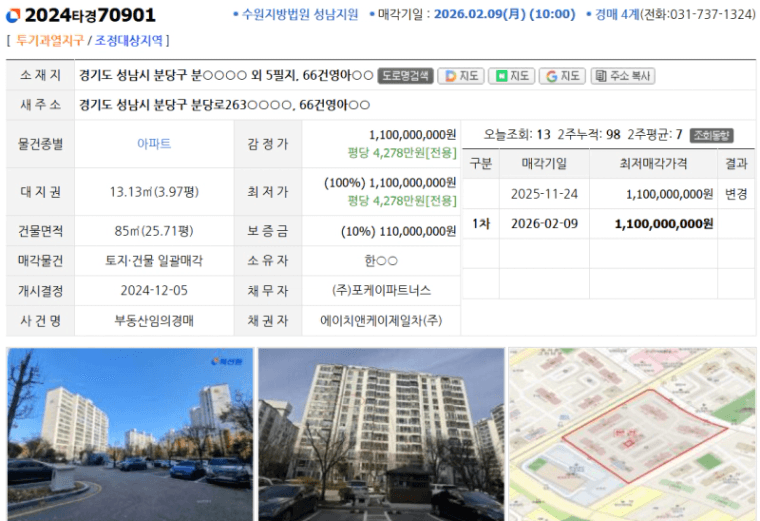Click the 도로명검색 button
The height and width of the screenshot is (521, 760).
[405, 76]
